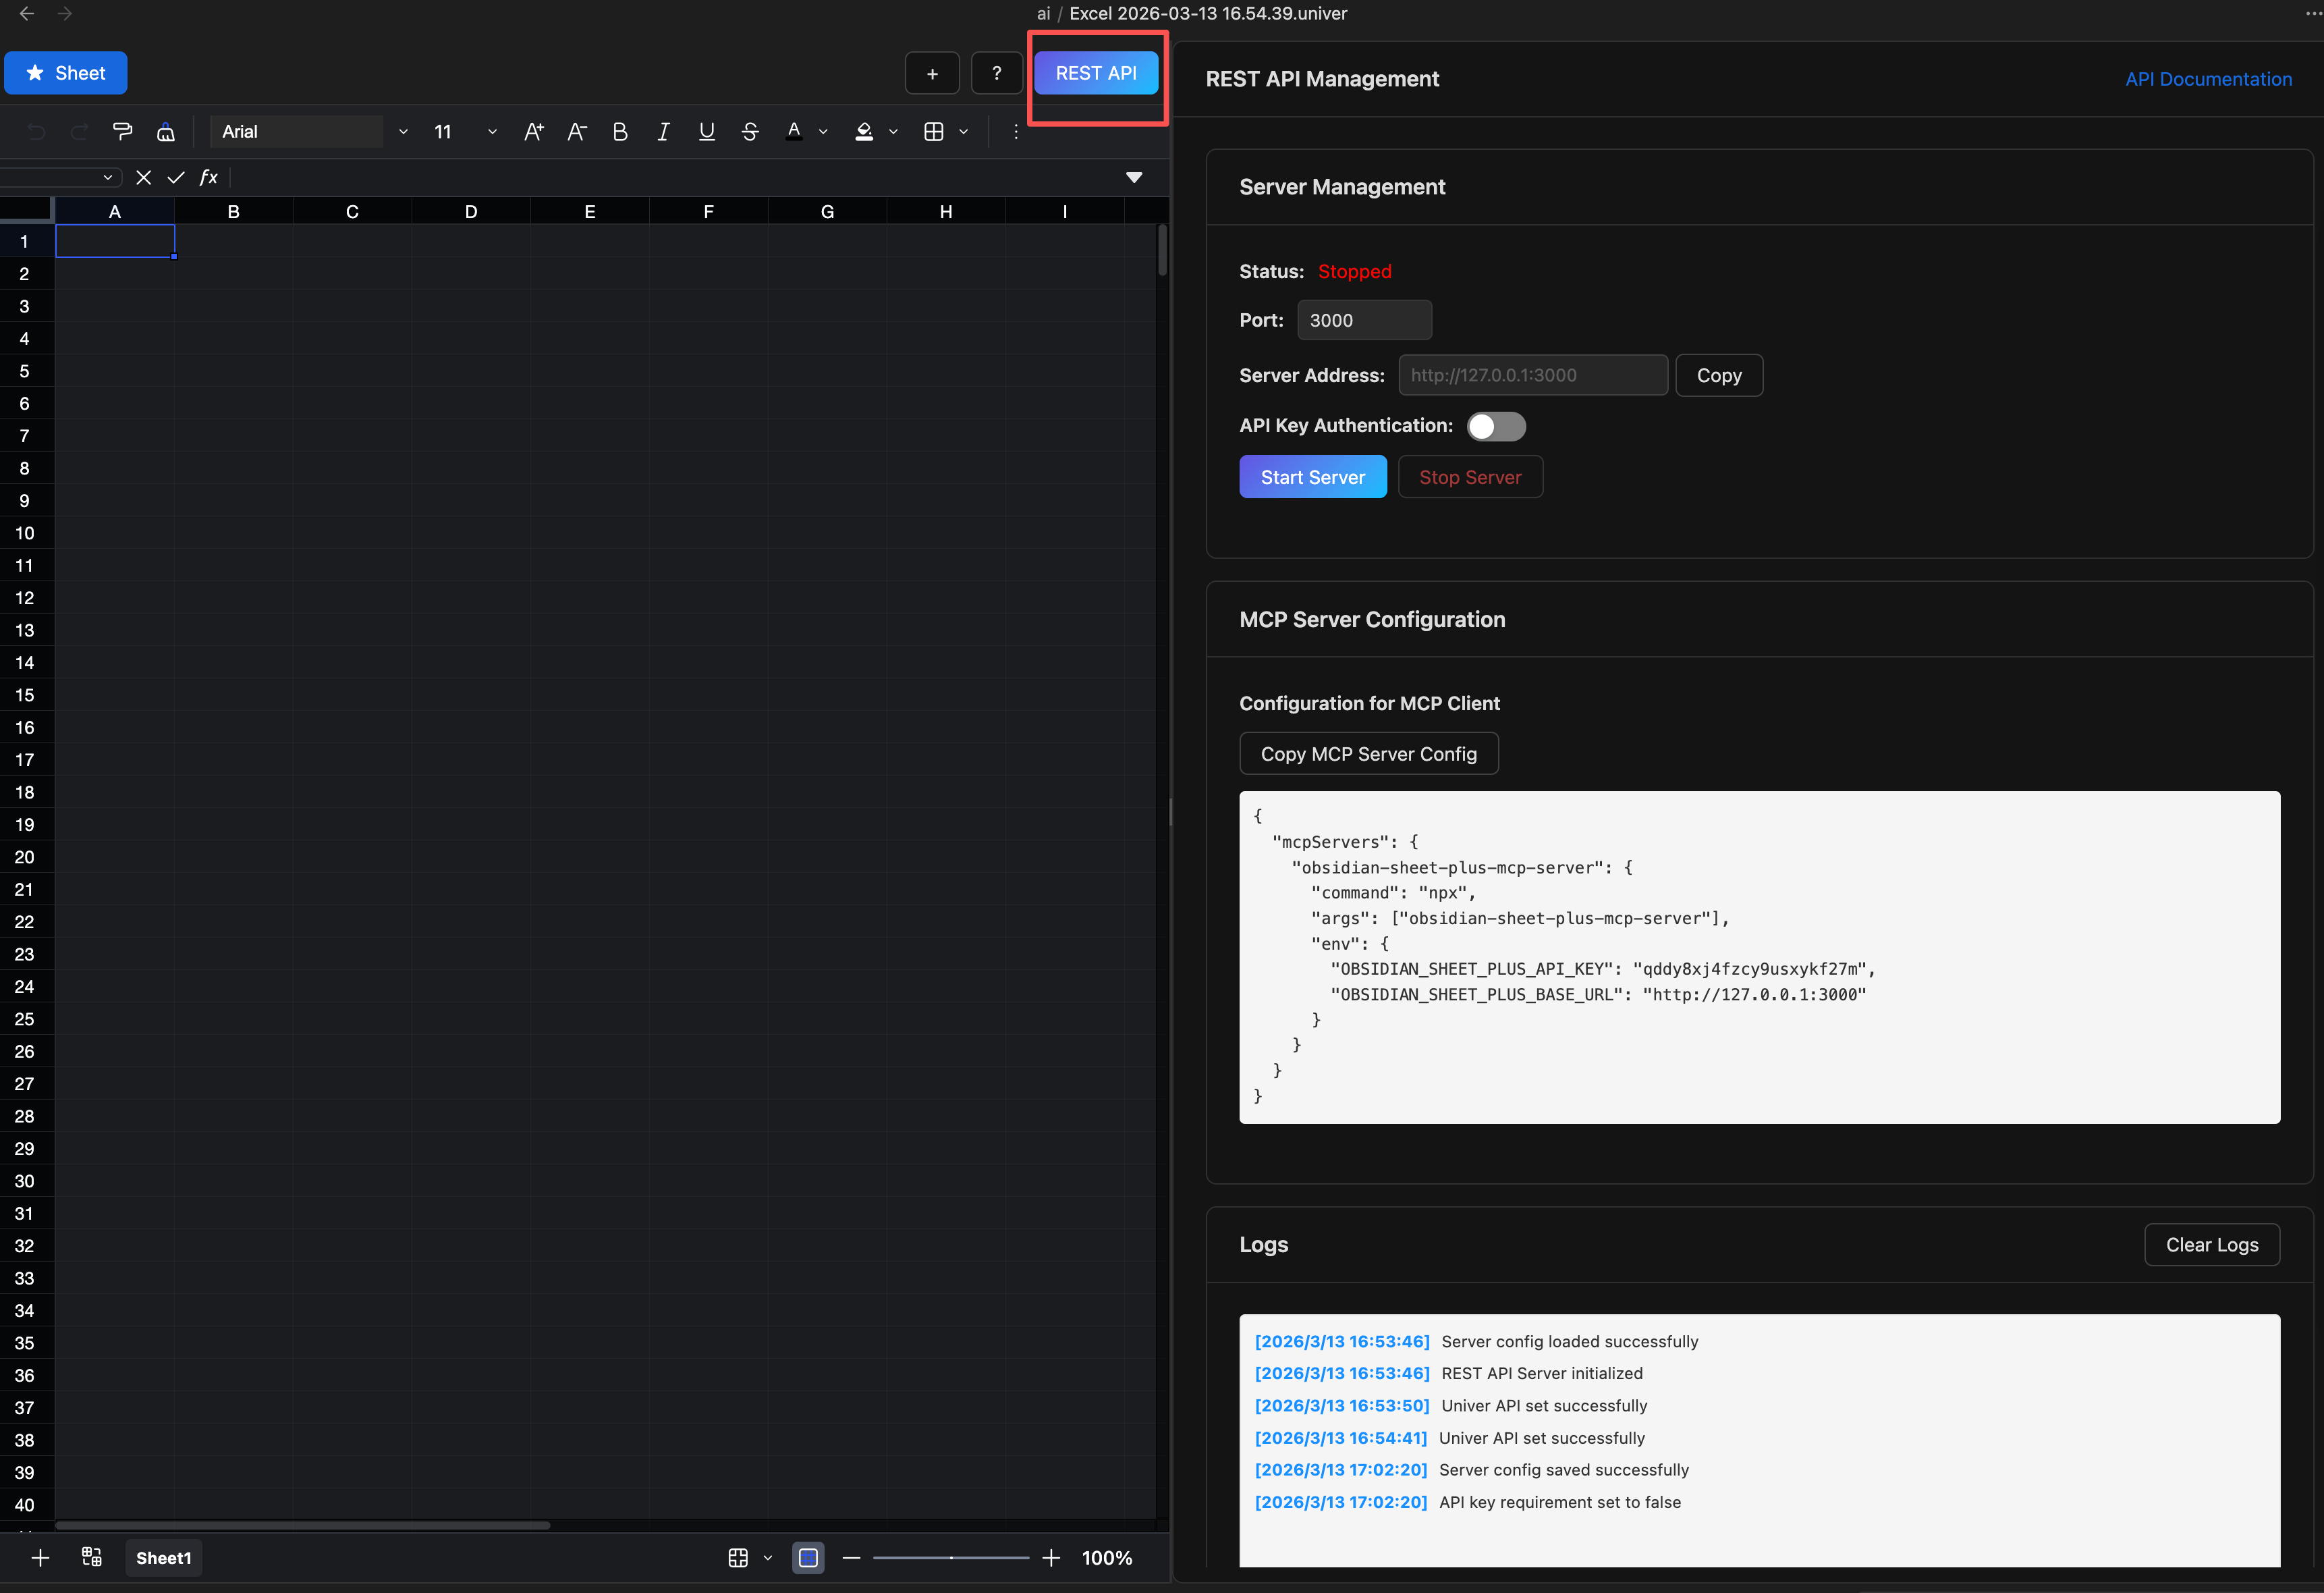
Task: Open the REST API panel tab
Action: pos(1096,73)
